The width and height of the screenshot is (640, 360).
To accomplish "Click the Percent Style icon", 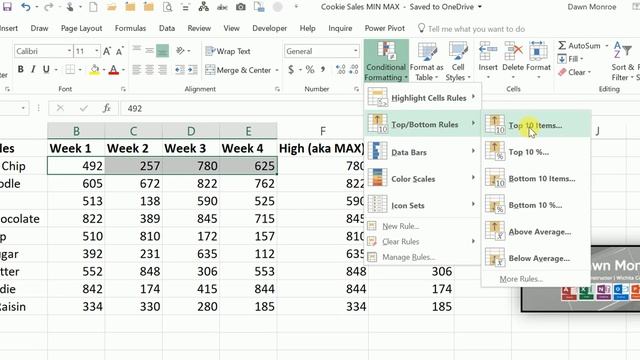I will [x=310, y=69].
